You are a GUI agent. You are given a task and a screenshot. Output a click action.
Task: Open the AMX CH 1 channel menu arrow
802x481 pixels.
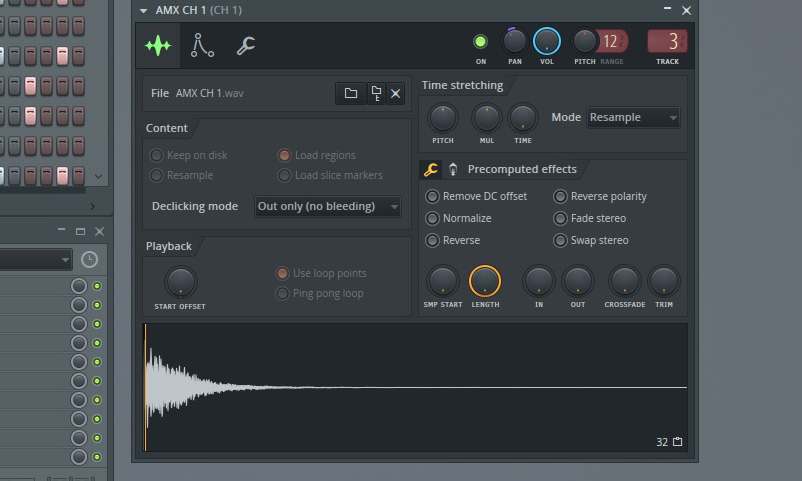pos(144,11)
